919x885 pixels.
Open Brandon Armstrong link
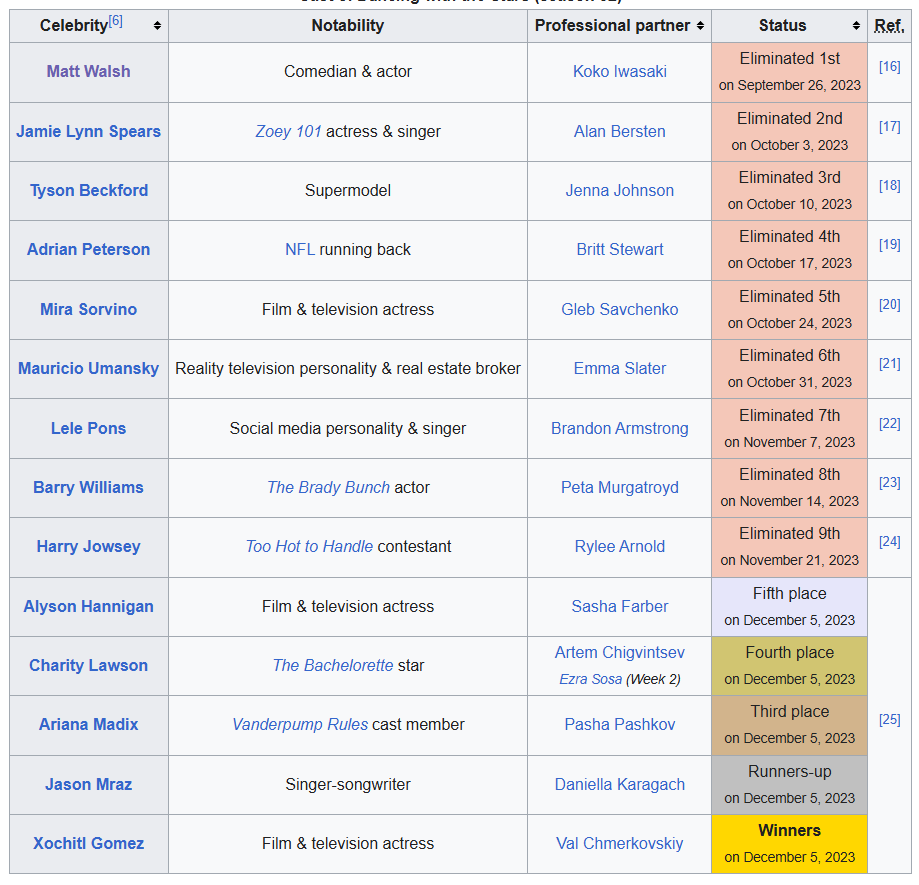coord(620,428)
